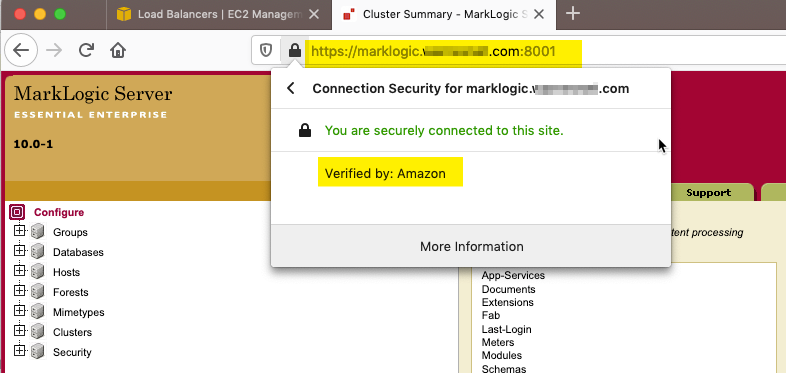Go back in Connection Security panel

(x=291, y=89)
